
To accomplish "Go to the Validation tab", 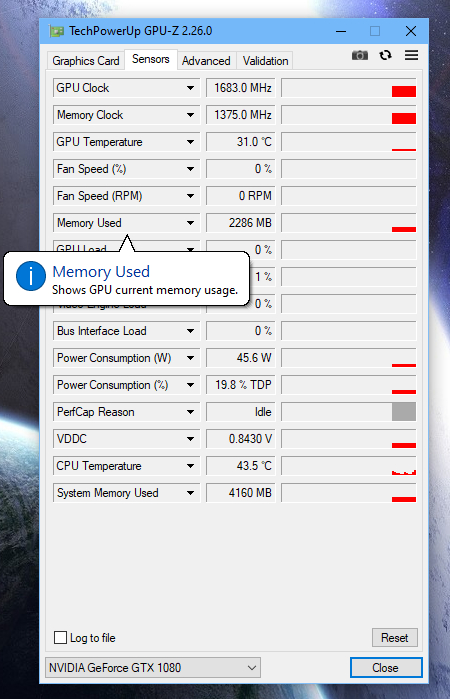I will pos(265,61).
